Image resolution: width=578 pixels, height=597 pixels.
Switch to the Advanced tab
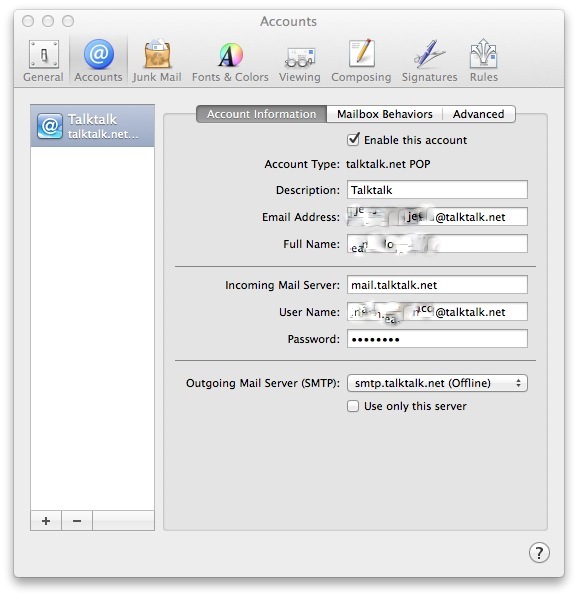(x=479, y=114)
